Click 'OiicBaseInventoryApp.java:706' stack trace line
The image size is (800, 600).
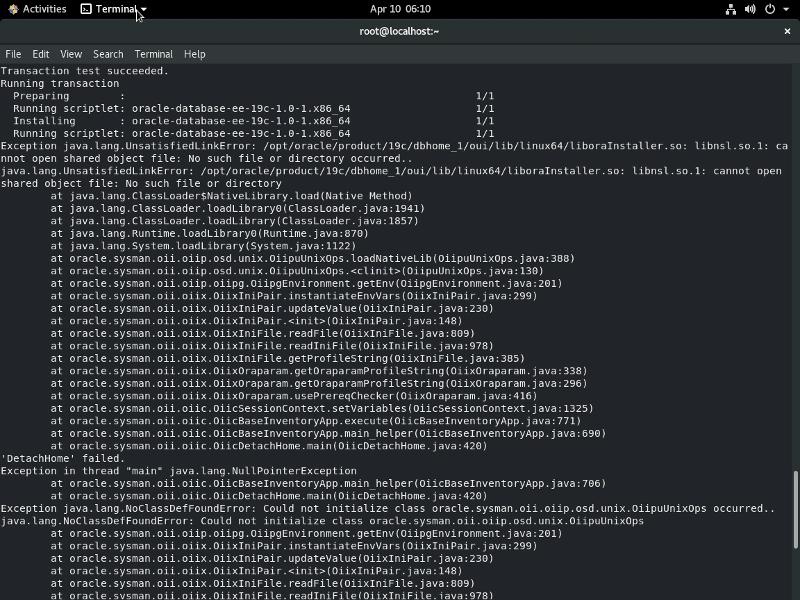pyautogui.click(x=328, y=483)
